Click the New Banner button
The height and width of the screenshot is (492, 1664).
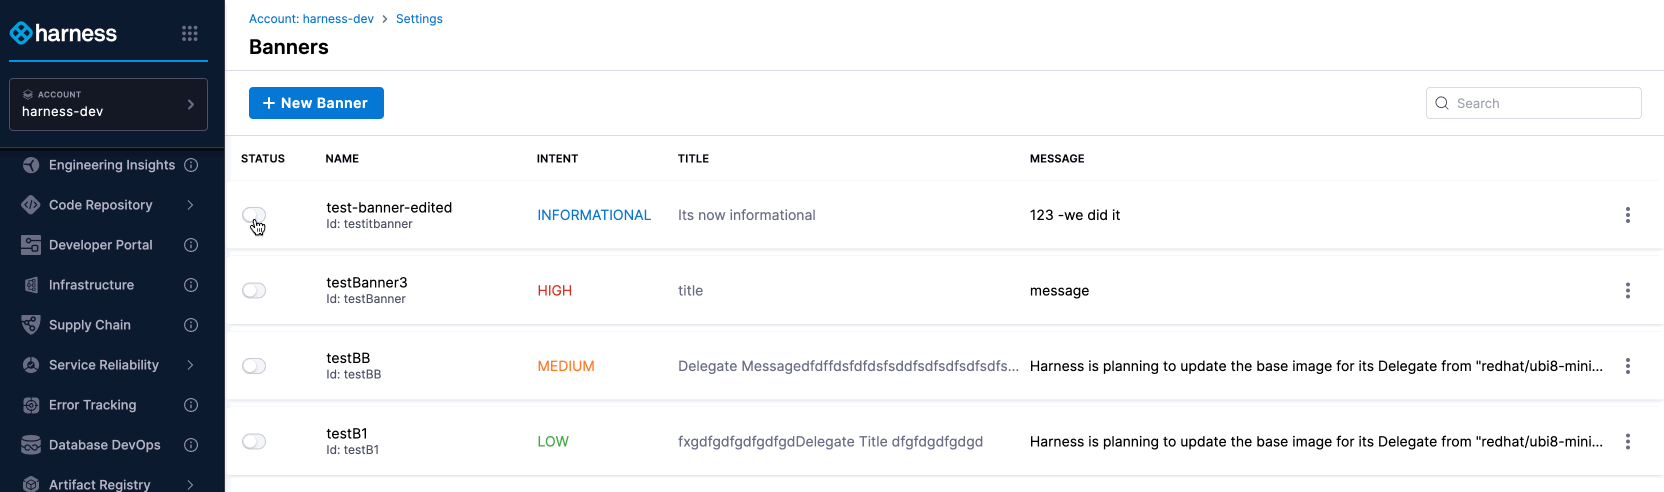click(x=316, y=103)
